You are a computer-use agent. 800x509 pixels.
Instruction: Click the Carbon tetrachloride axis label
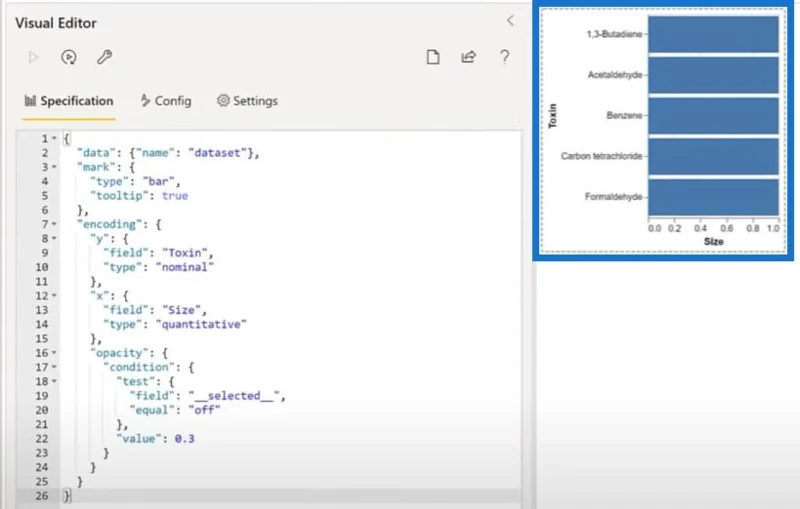click(602, 156)
